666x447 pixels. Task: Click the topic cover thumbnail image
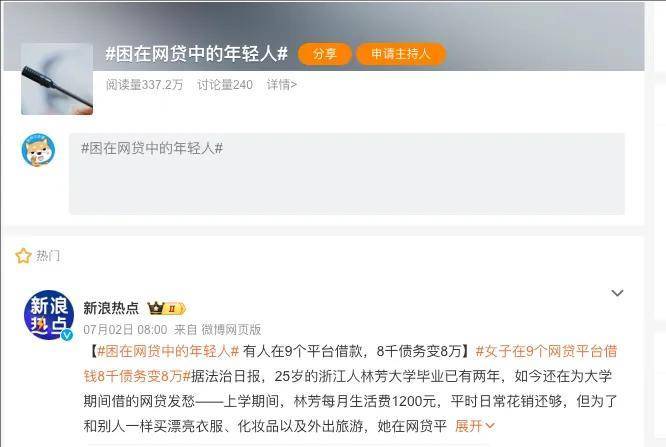point(57,79)
